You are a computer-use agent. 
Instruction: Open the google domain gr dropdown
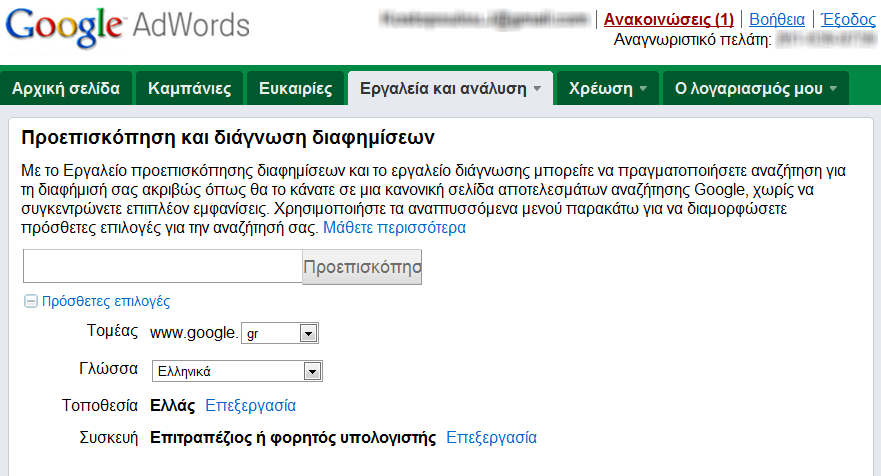click(x=280, y=333)
